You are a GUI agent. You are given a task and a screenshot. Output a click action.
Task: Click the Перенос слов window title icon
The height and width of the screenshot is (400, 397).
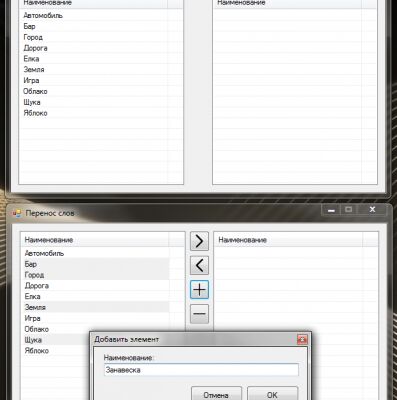coord(17,213)
